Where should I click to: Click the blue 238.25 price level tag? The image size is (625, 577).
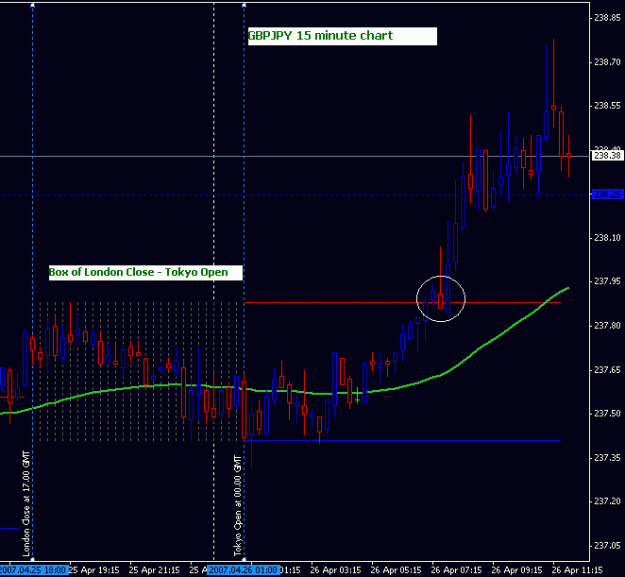[607, 194]
